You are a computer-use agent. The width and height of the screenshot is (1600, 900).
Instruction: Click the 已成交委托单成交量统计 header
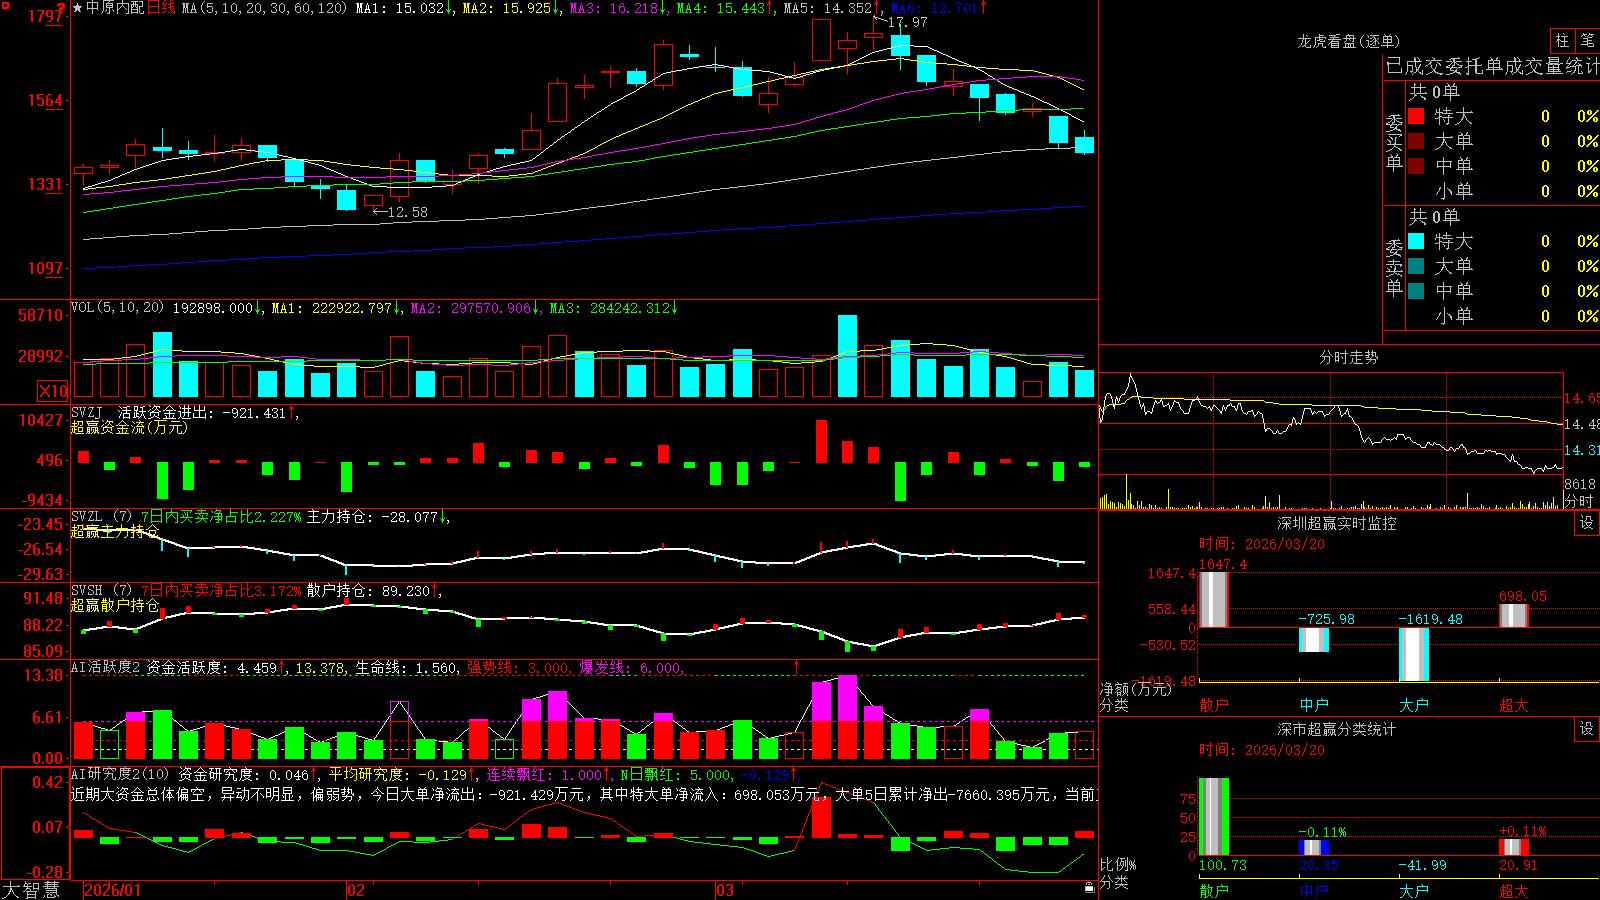[x=1492, y=66]
